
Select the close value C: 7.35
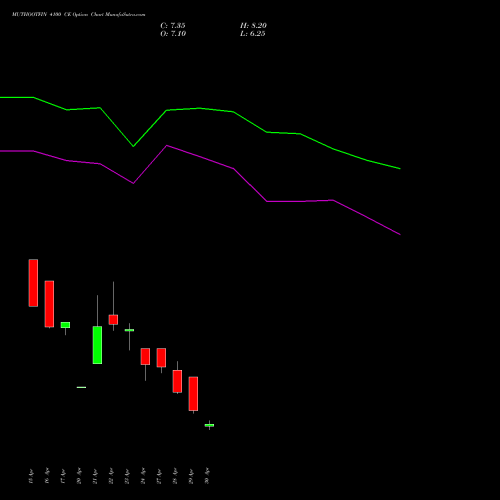tap(173, 25)
